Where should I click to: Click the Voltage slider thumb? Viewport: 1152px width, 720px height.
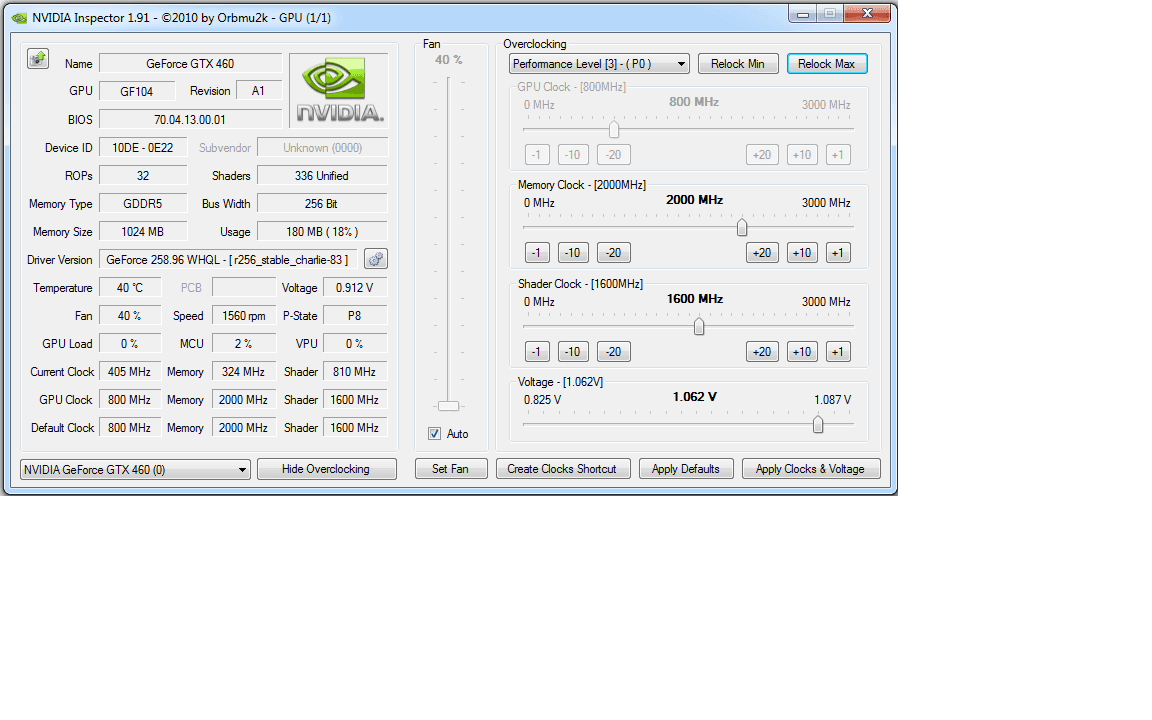pos(818,425)
